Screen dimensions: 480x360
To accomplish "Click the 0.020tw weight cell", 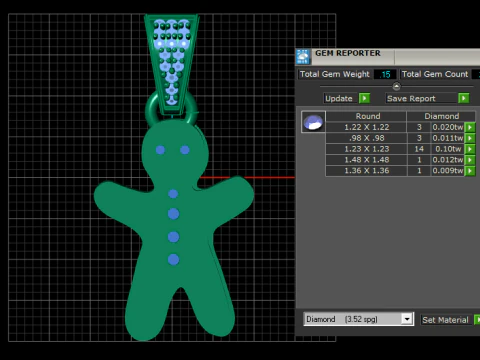I will [x=447, y=127].
